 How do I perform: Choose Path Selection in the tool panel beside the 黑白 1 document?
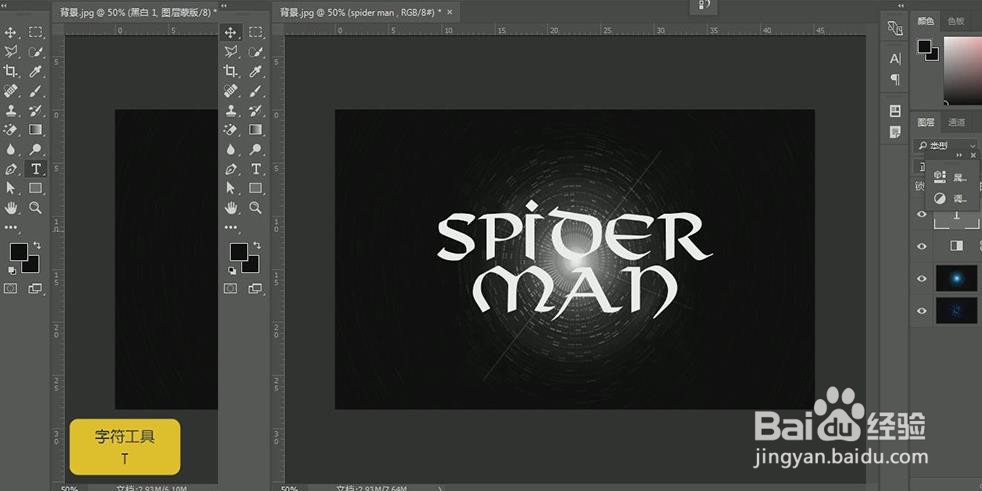point(11,188)
